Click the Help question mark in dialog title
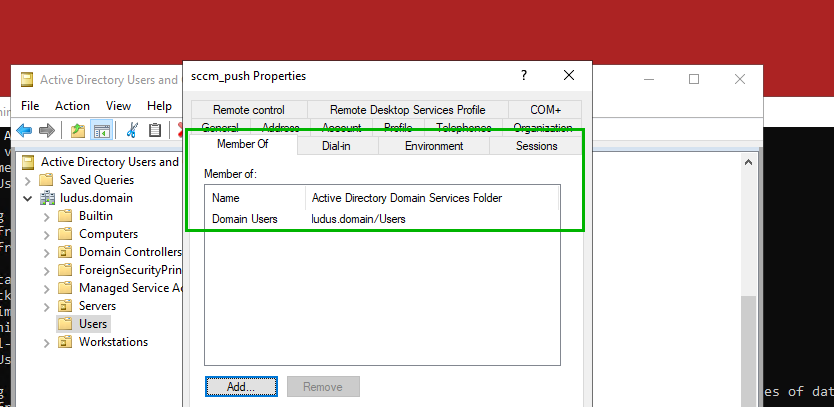 523,76
